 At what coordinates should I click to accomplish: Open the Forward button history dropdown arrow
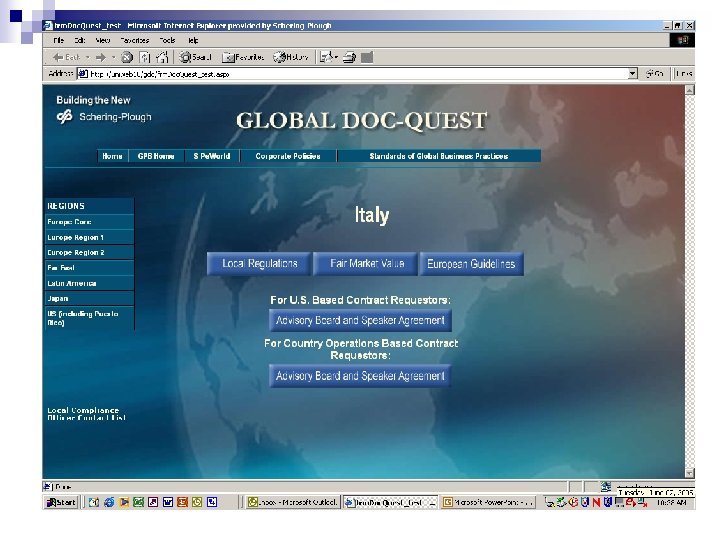(x=113, y=57)
